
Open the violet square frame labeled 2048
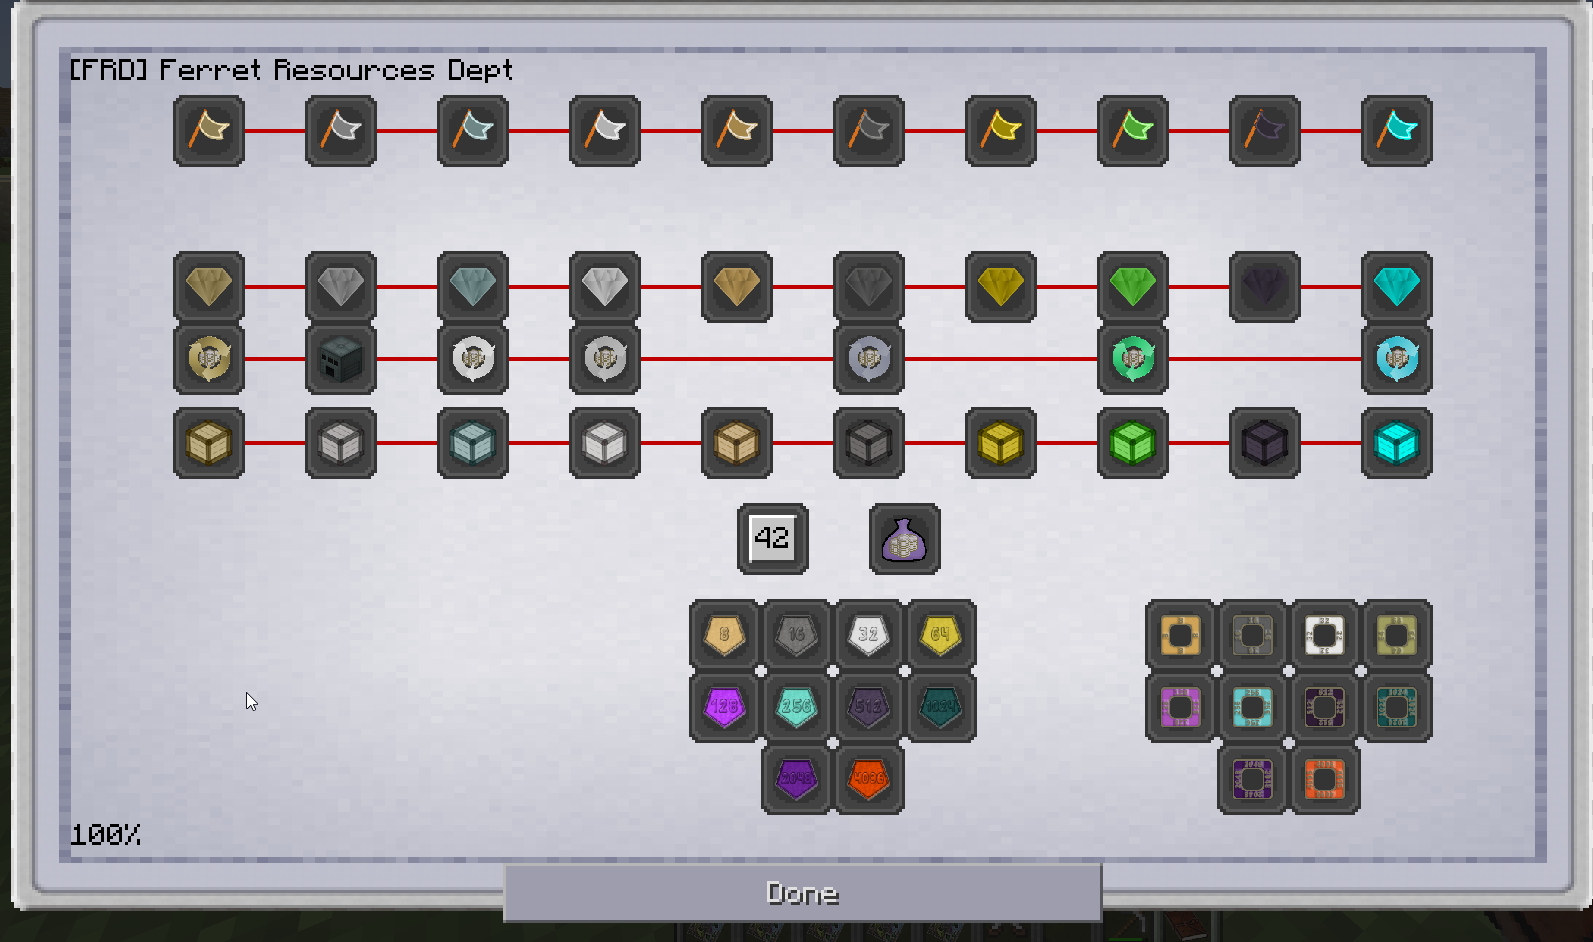pyautogui.click(x=1253, y=779)
